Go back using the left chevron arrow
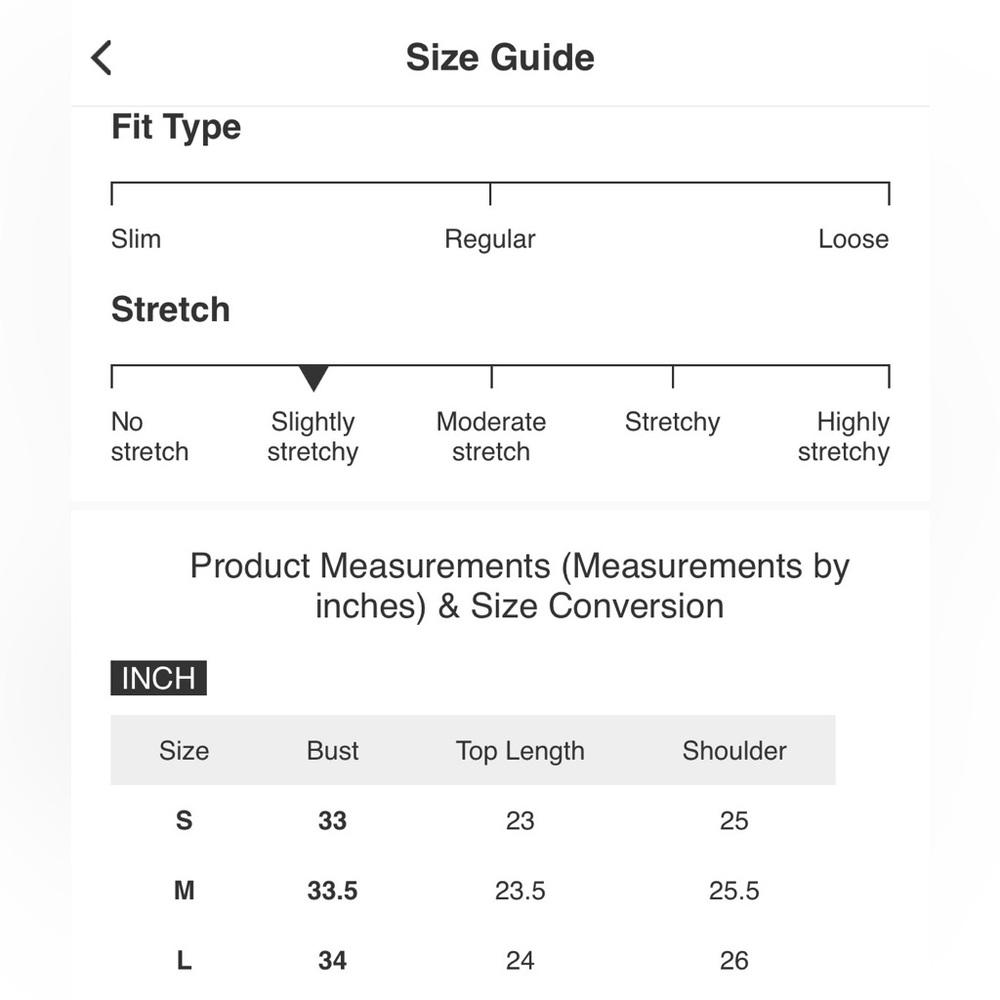The width and height of the screenshot is (1000, 1000). click(x=101, y=57)
